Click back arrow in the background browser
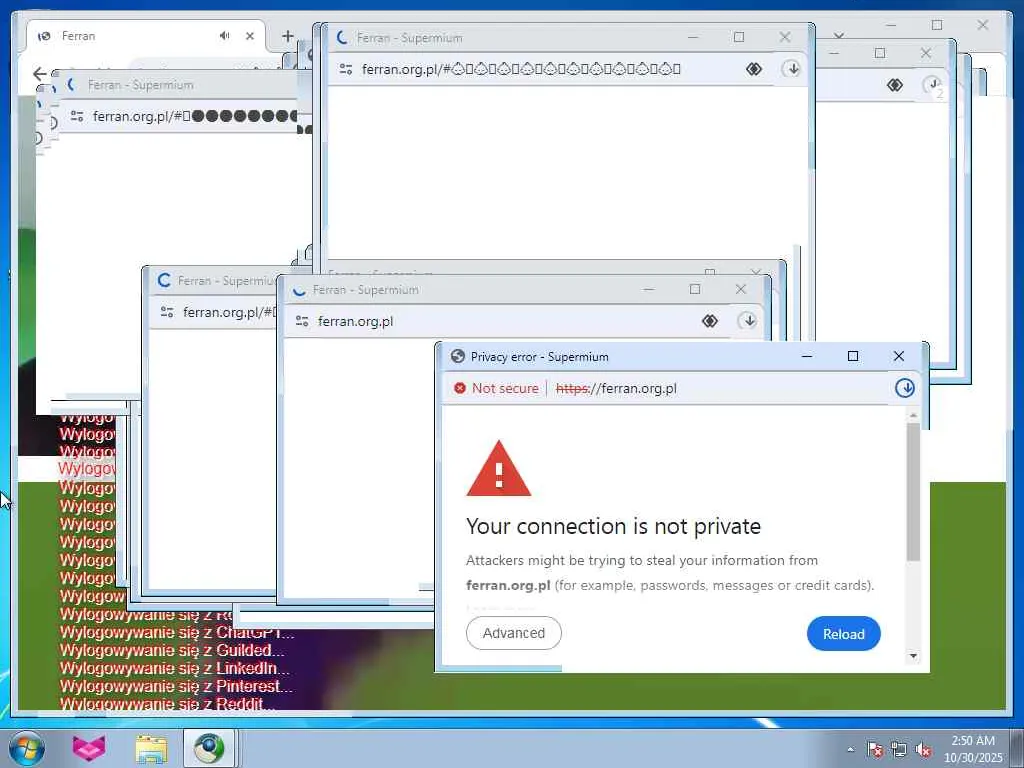1024x768 pixels. click(x=40, y=73)
